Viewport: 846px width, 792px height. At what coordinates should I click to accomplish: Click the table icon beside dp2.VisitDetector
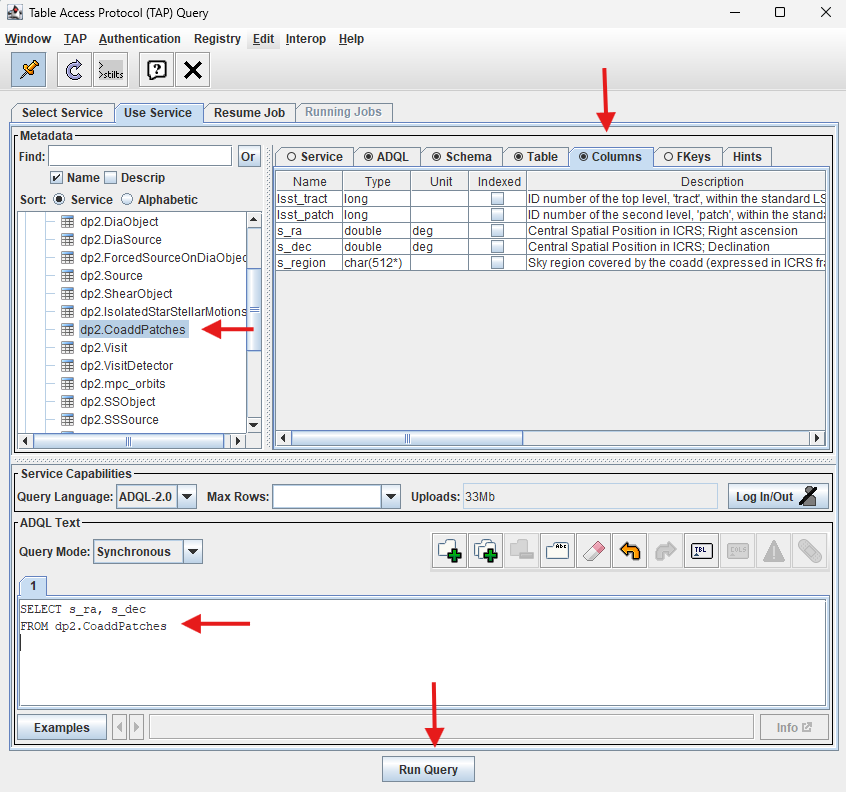click(67, 366)
